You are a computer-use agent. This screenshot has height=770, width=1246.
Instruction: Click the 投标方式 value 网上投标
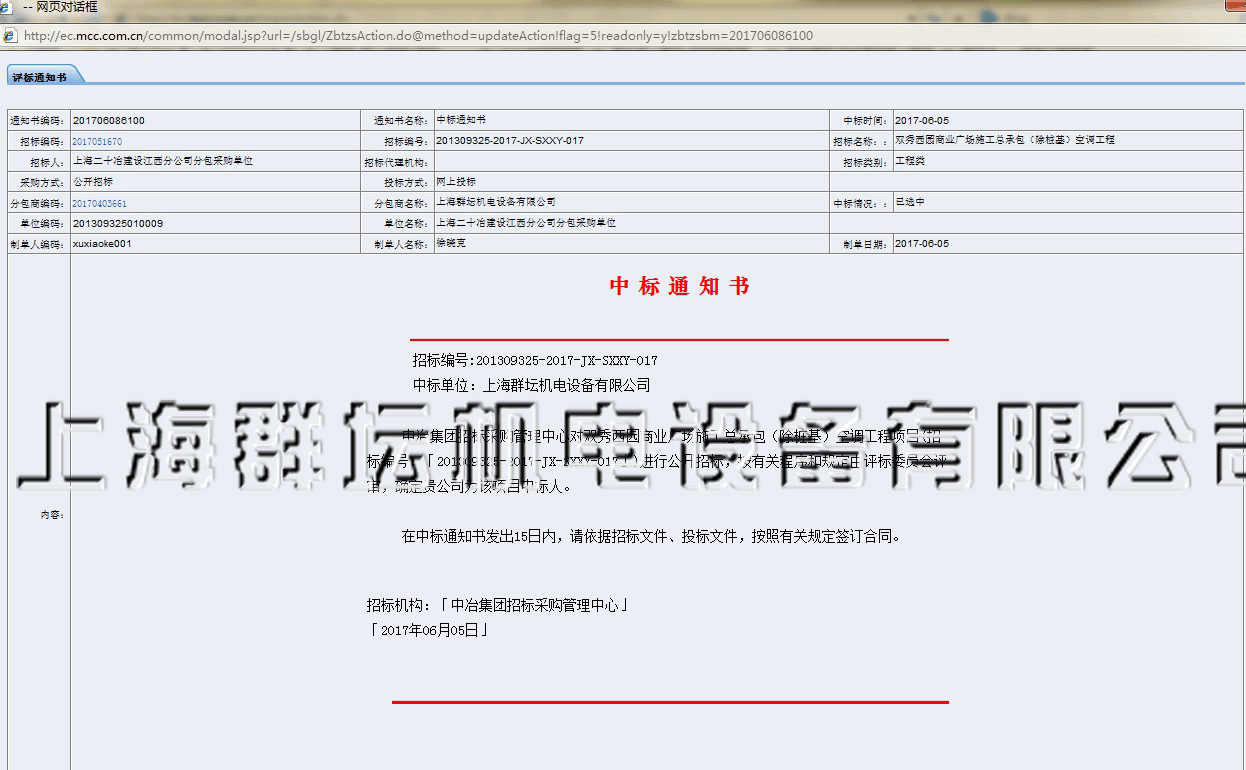coord(457,182)
